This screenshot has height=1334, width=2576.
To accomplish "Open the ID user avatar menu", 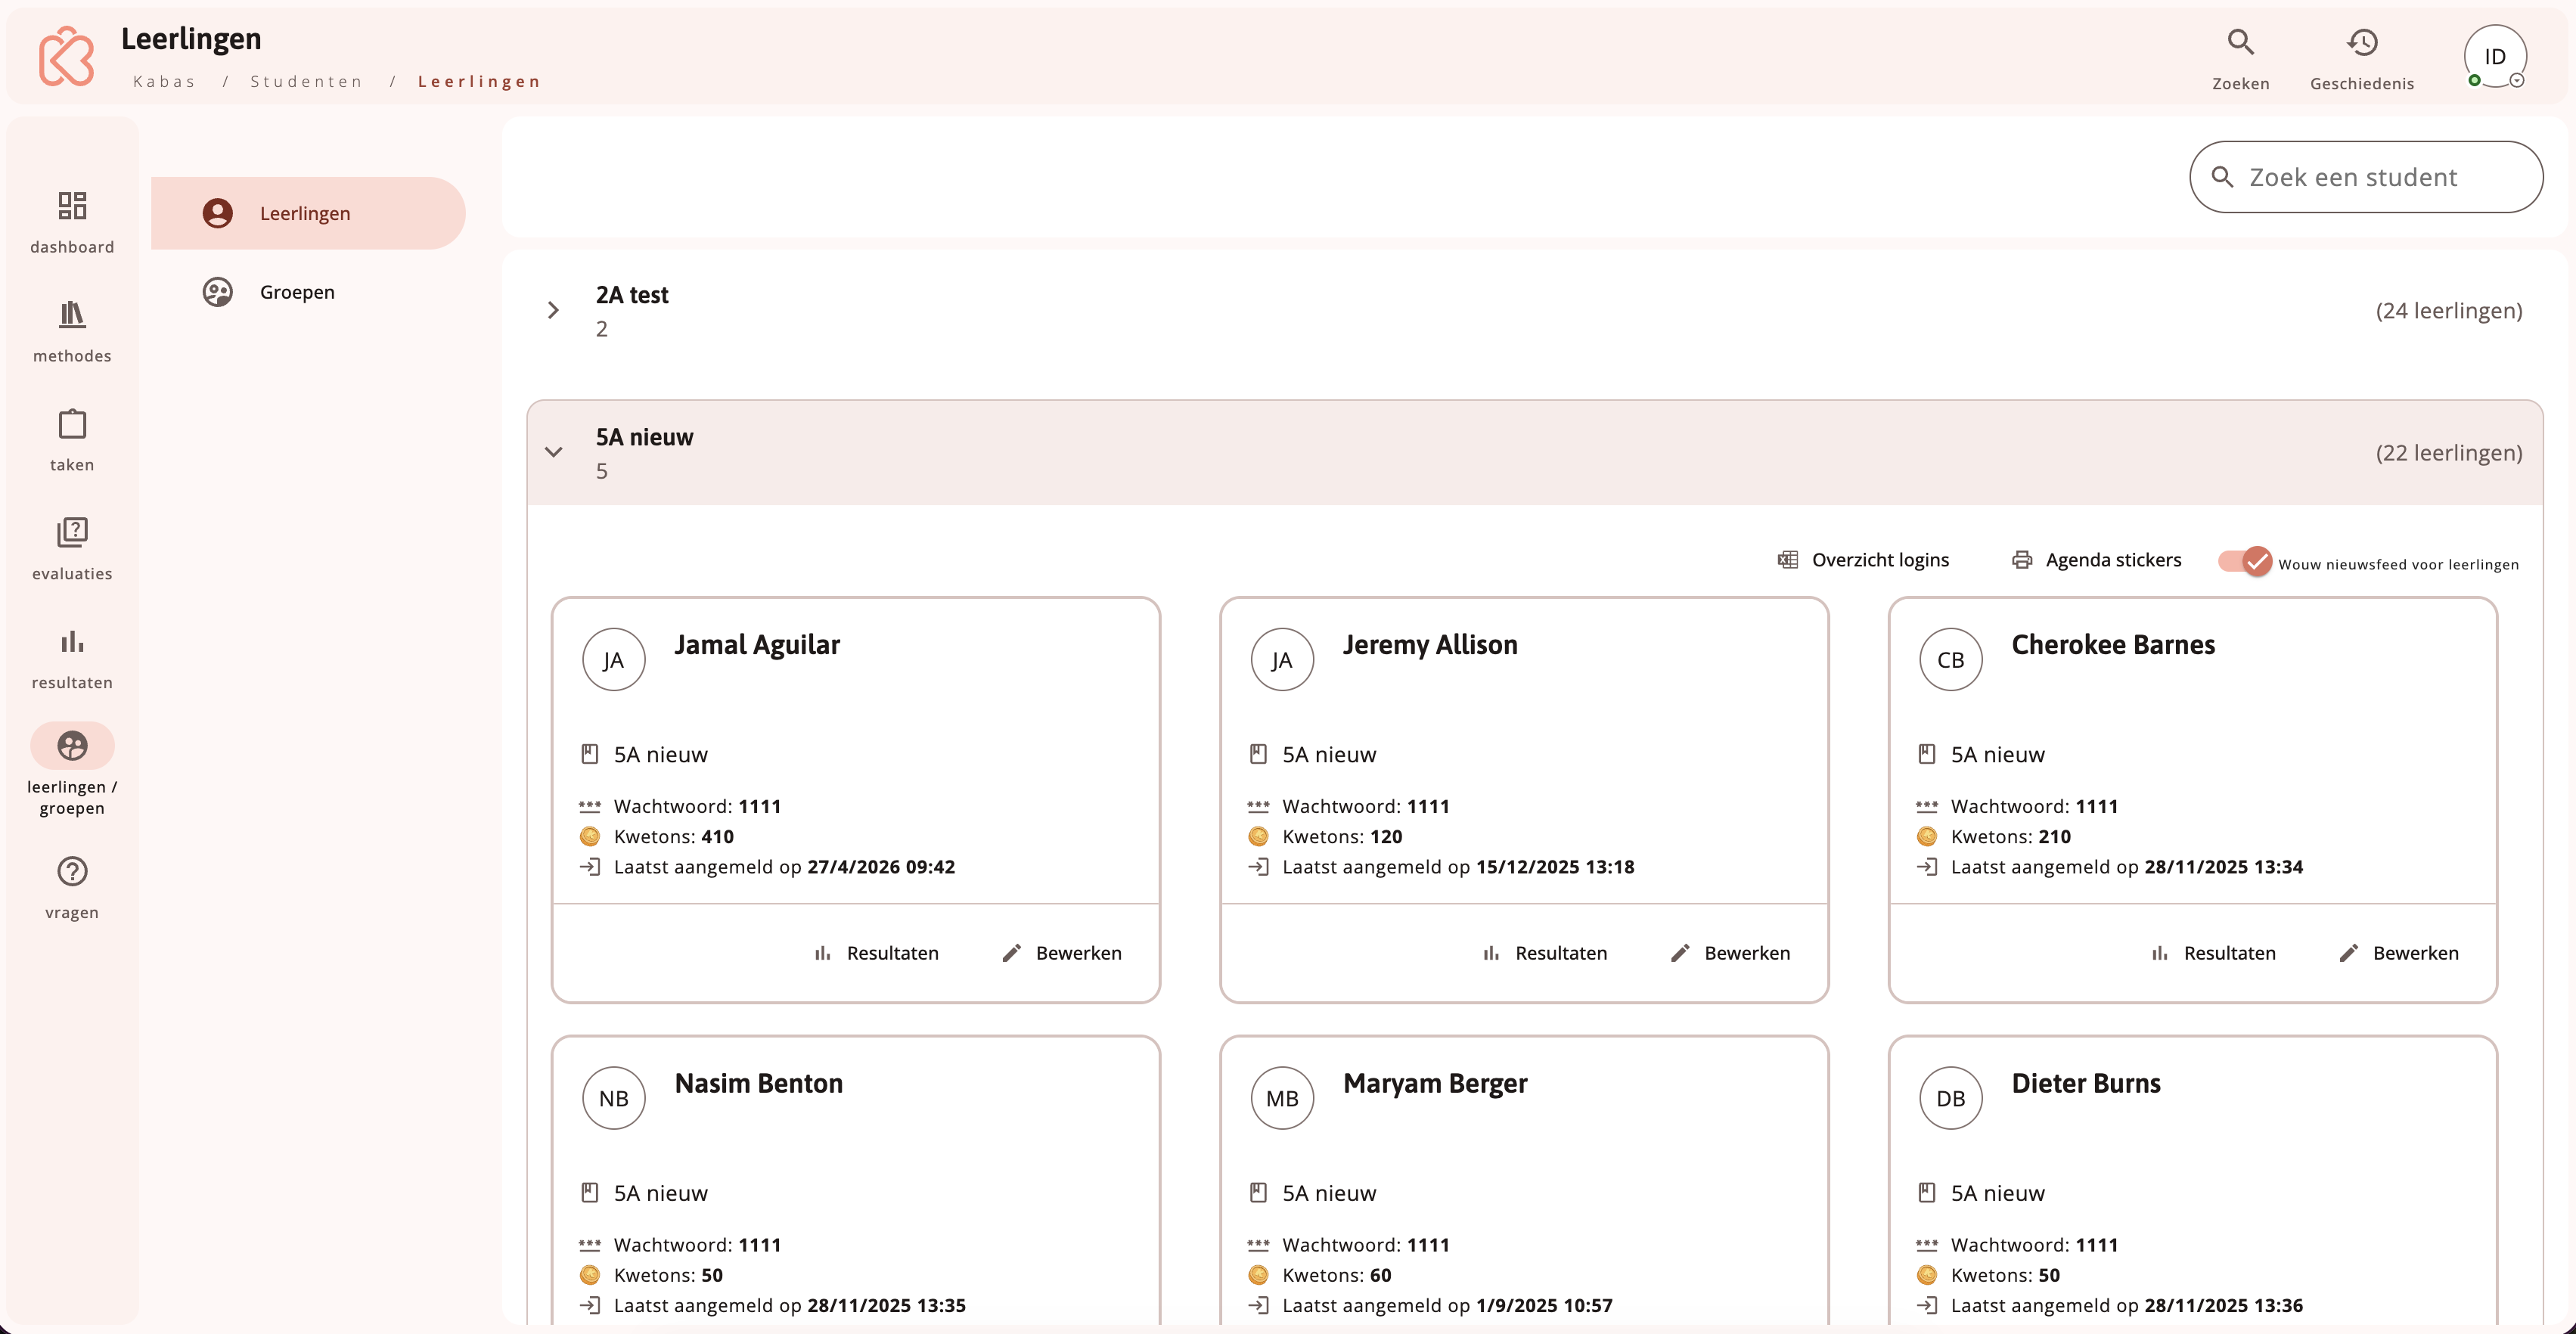I will tap(2495, 56).
